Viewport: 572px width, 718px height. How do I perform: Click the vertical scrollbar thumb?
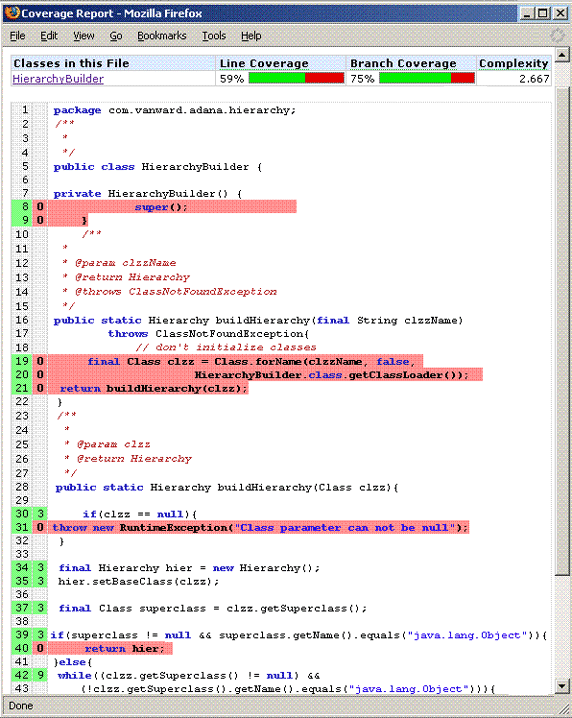pos(562,330)
